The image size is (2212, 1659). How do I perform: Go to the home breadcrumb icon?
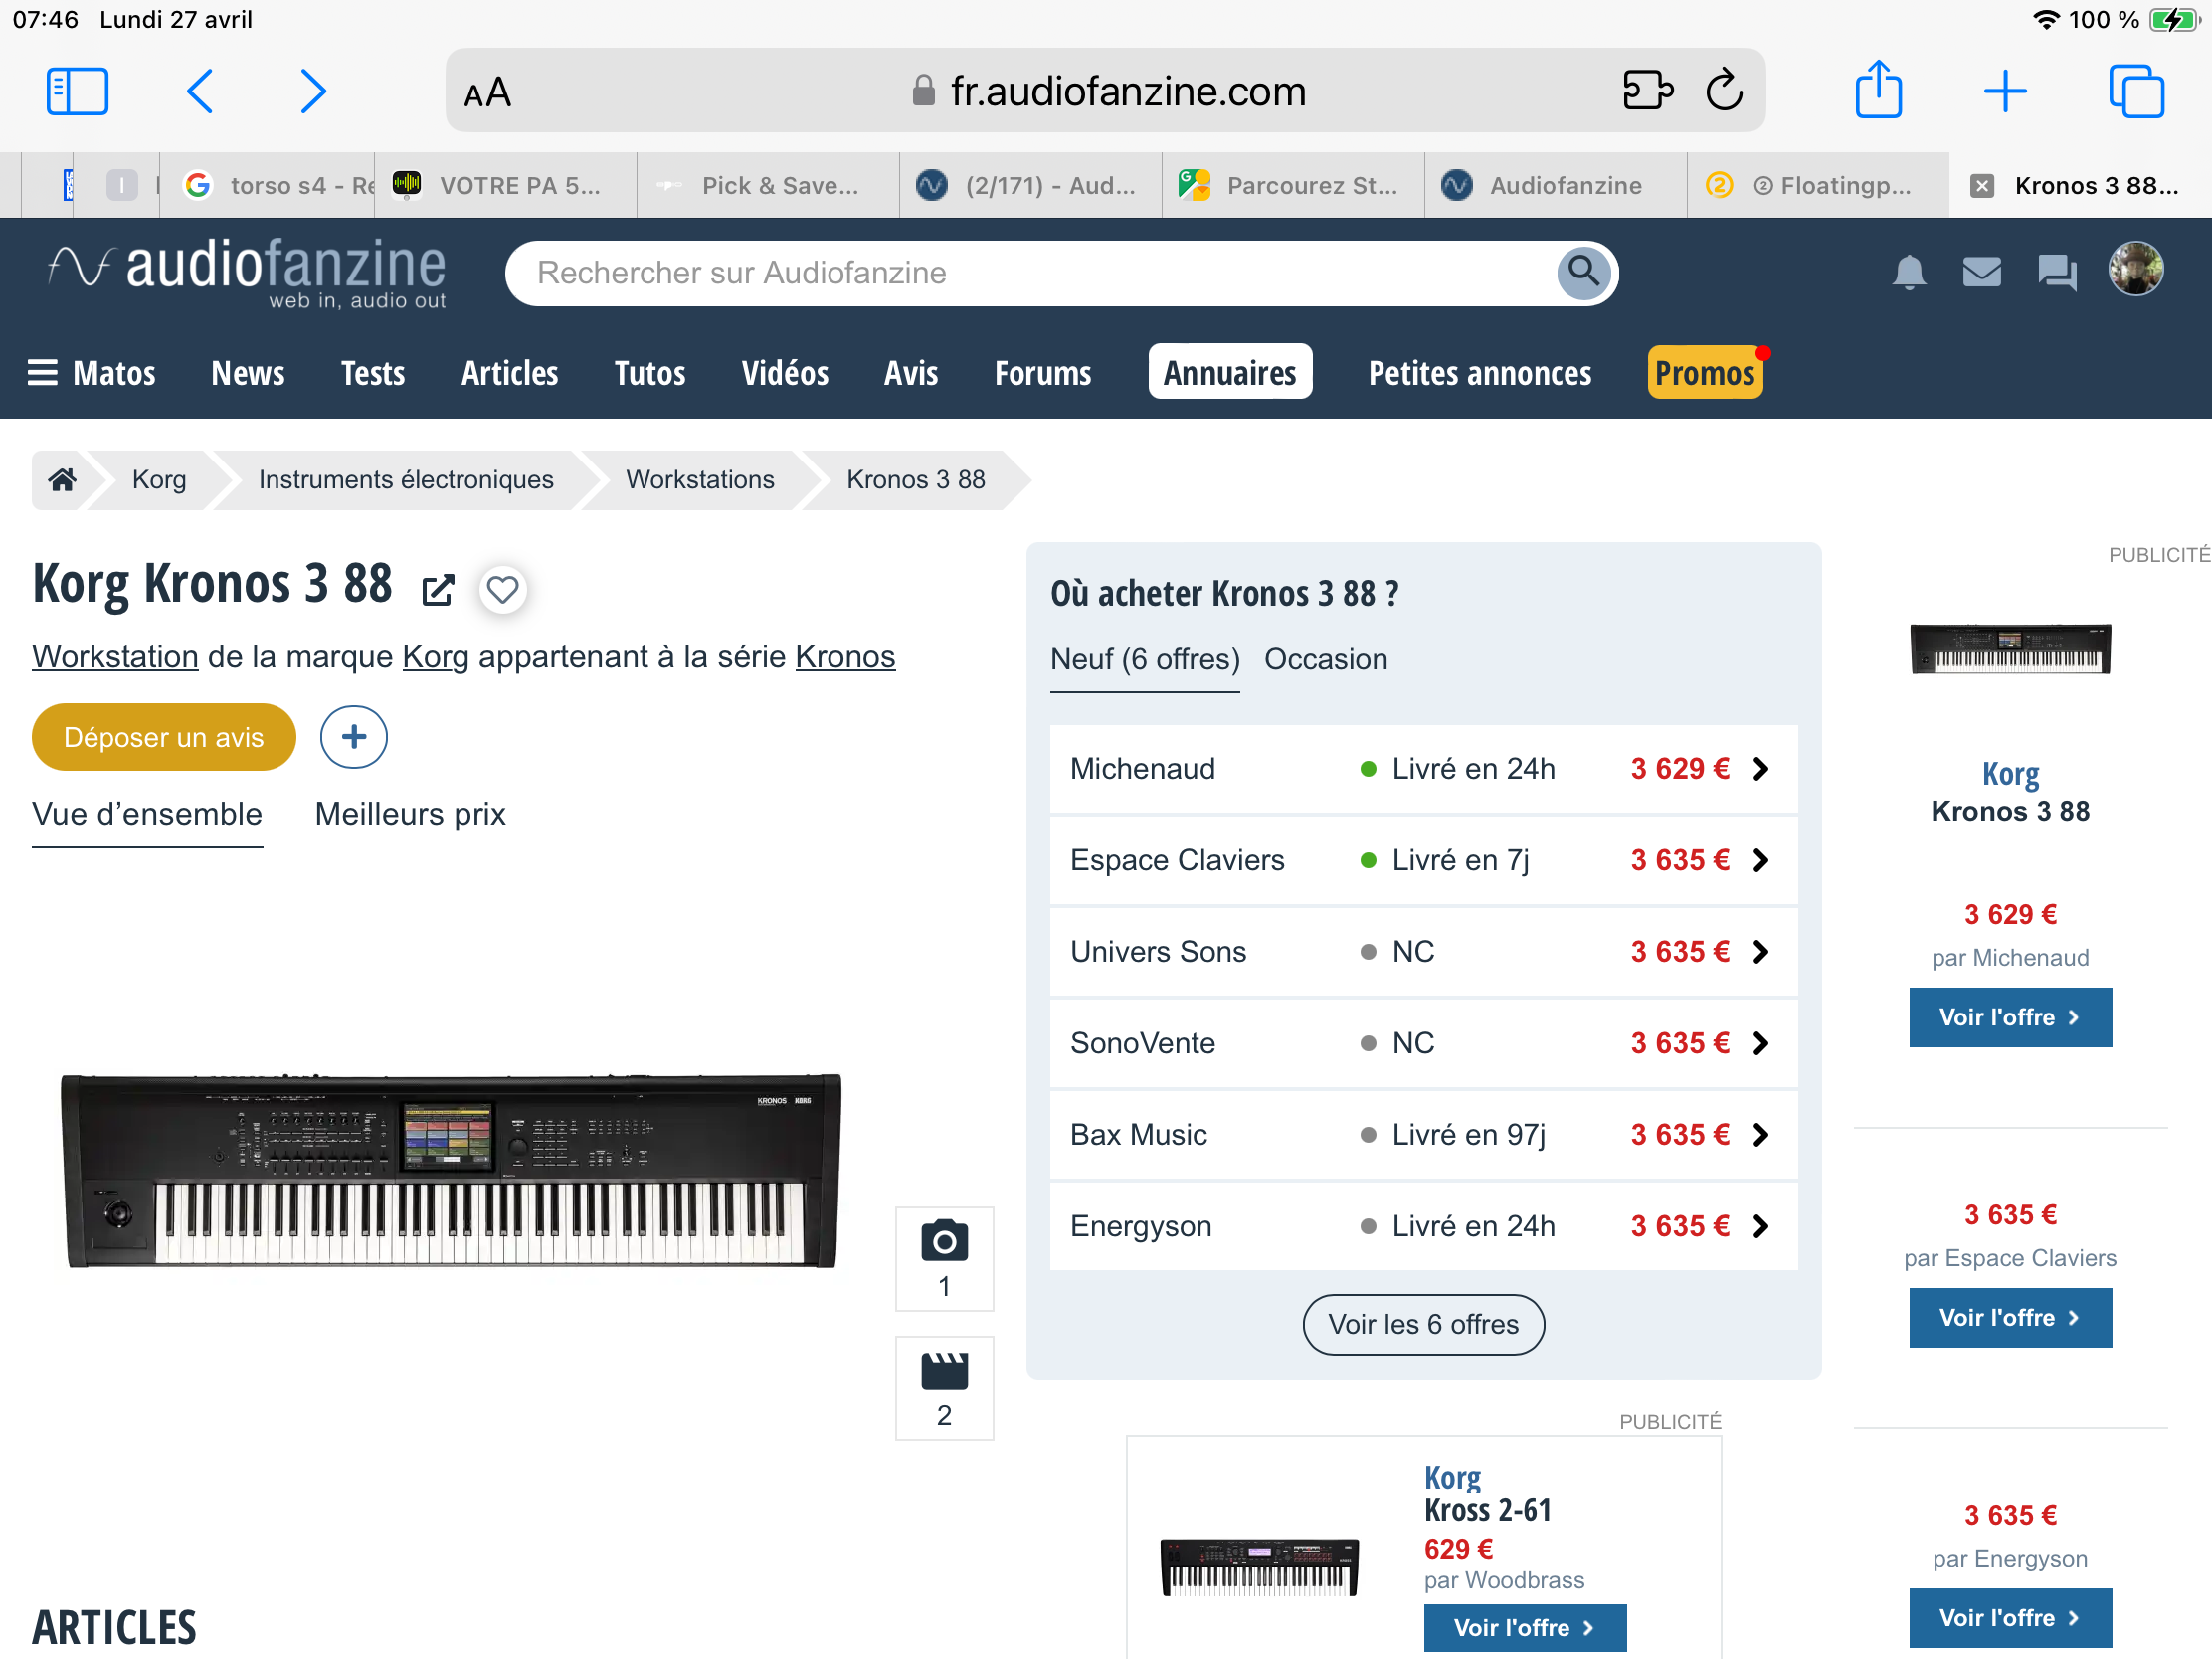[x=62, y=480]
